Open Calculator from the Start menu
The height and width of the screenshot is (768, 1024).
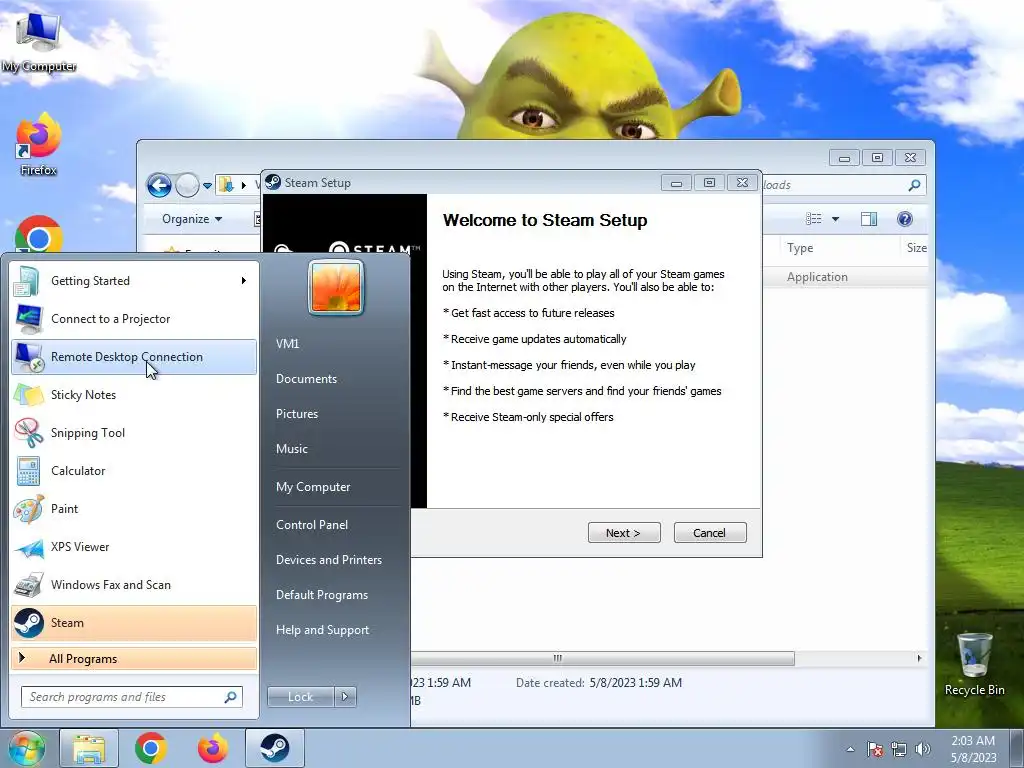click(x=134, y=470)
